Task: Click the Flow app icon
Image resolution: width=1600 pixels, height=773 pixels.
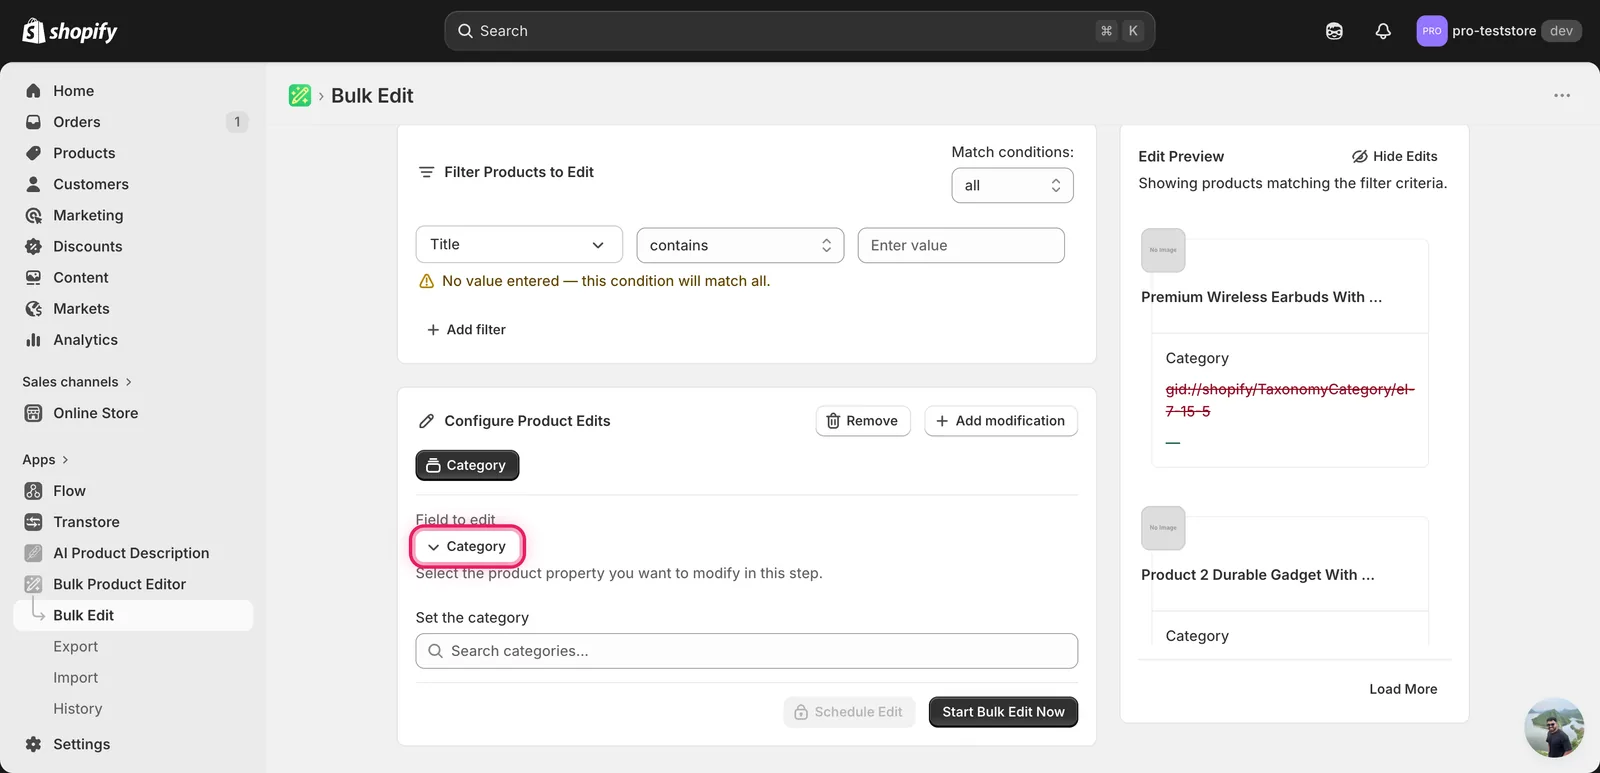Action: [33, 491]
